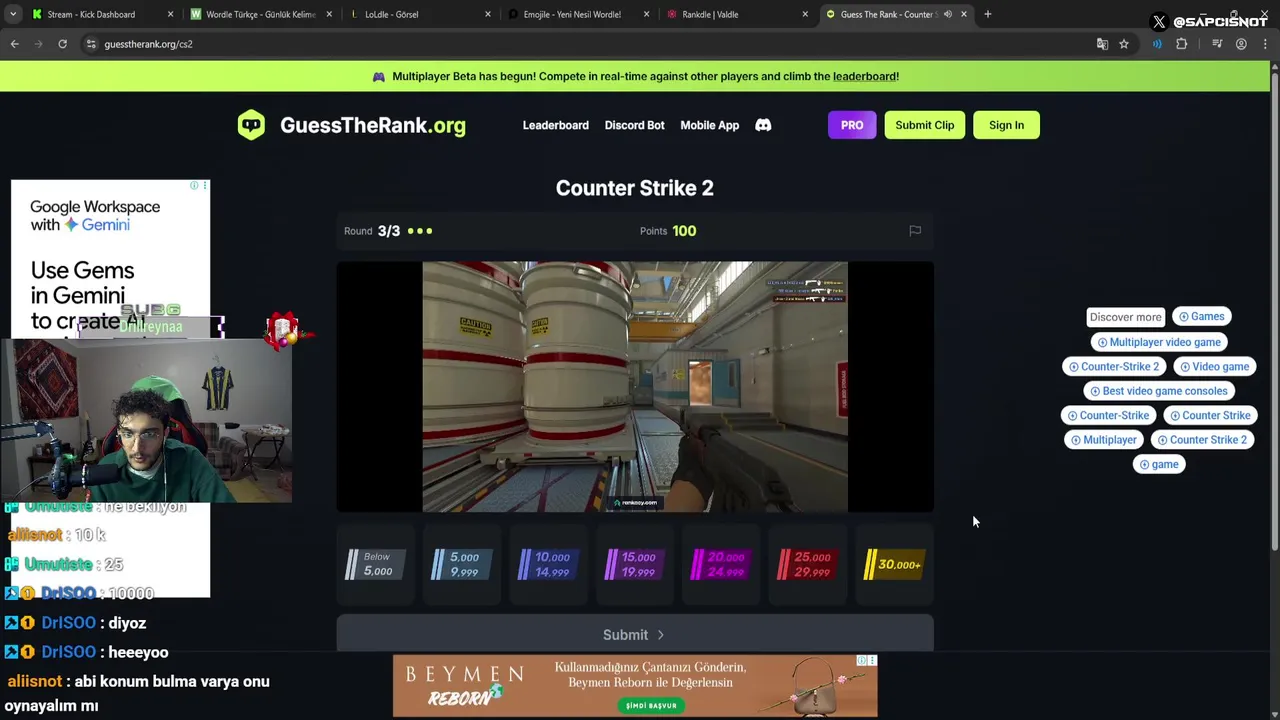1280x720 pixels.
Task: Report the clip with the flag icon
Action: tap(914, 231)
